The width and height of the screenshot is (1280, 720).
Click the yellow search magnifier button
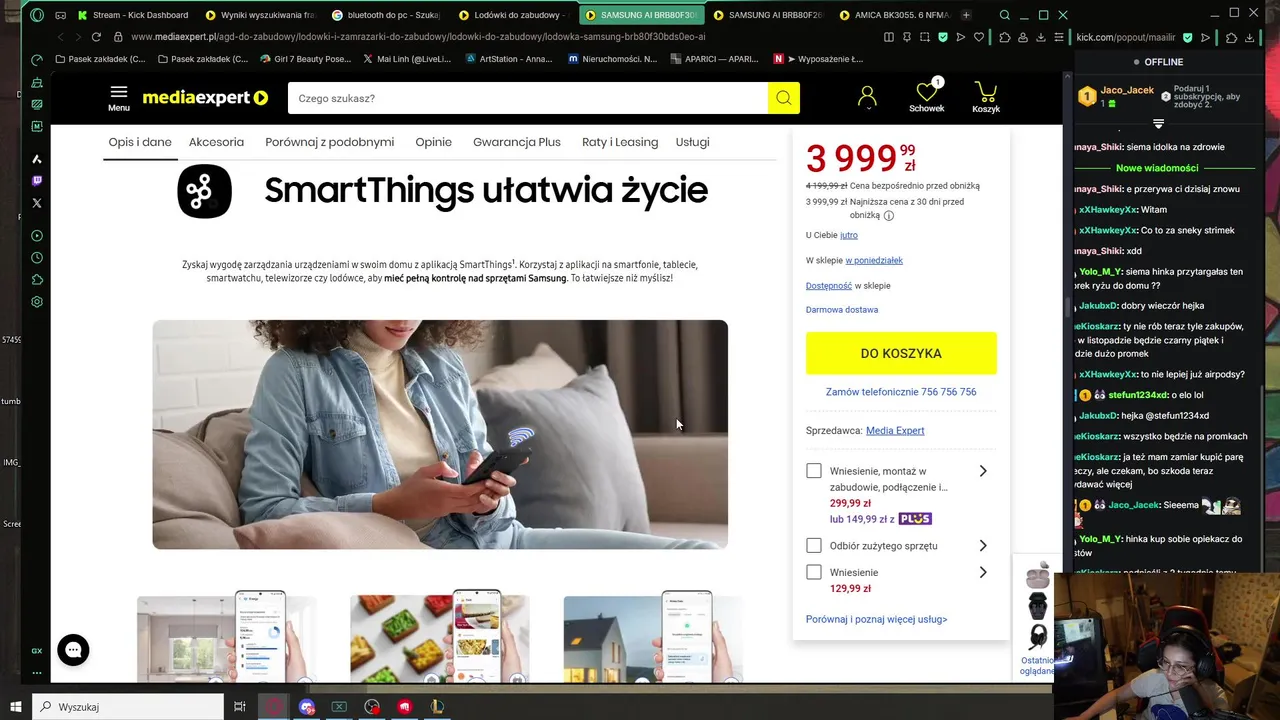click(x=783, y=98)
